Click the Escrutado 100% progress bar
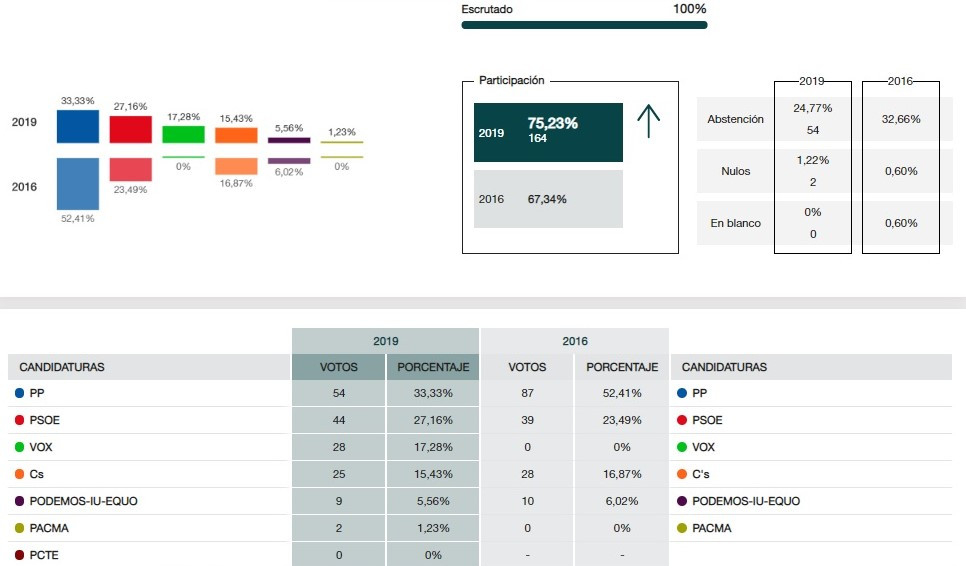Viewport: 966px width, 566px height. coord(584,25)
